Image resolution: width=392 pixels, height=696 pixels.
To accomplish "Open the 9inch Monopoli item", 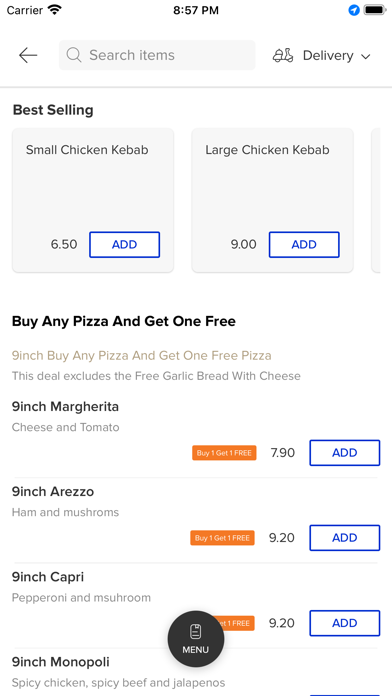I will point(60,662).
